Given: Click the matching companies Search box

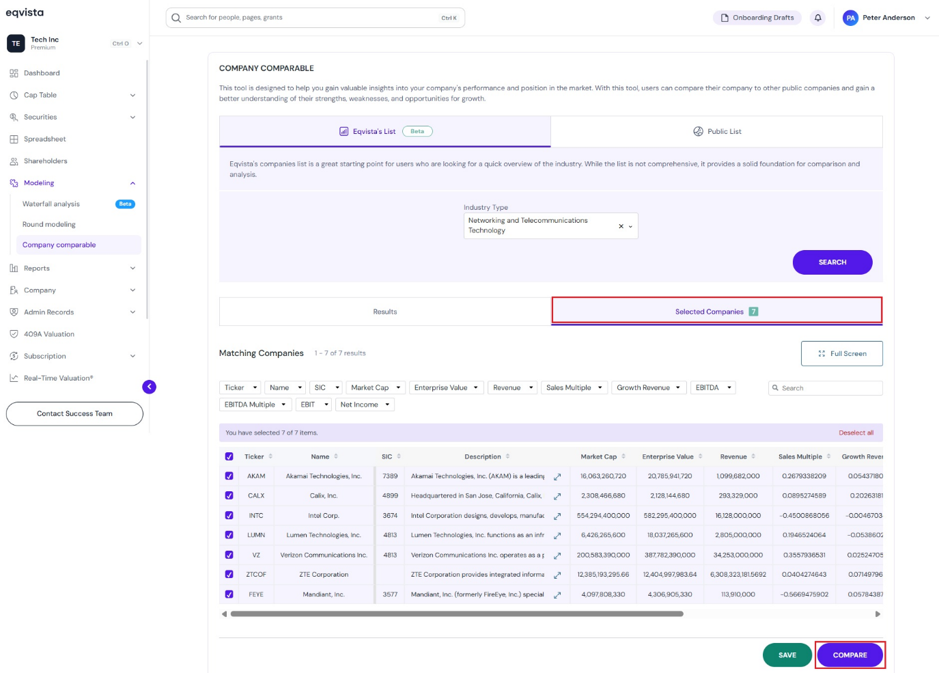Looking at the screenshot, I should click(825, 388).
